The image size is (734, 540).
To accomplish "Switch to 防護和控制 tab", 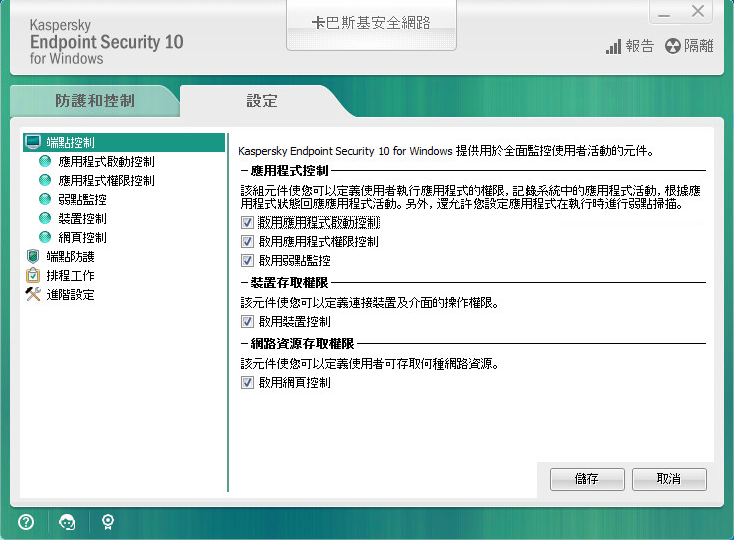I will point(94,101).
